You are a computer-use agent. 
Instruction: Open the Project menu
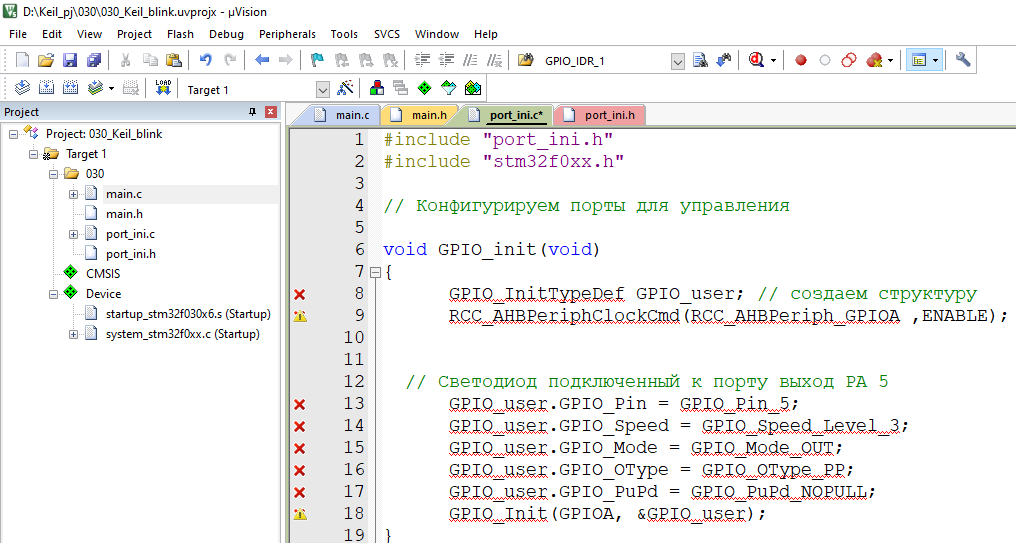(134, 34)
